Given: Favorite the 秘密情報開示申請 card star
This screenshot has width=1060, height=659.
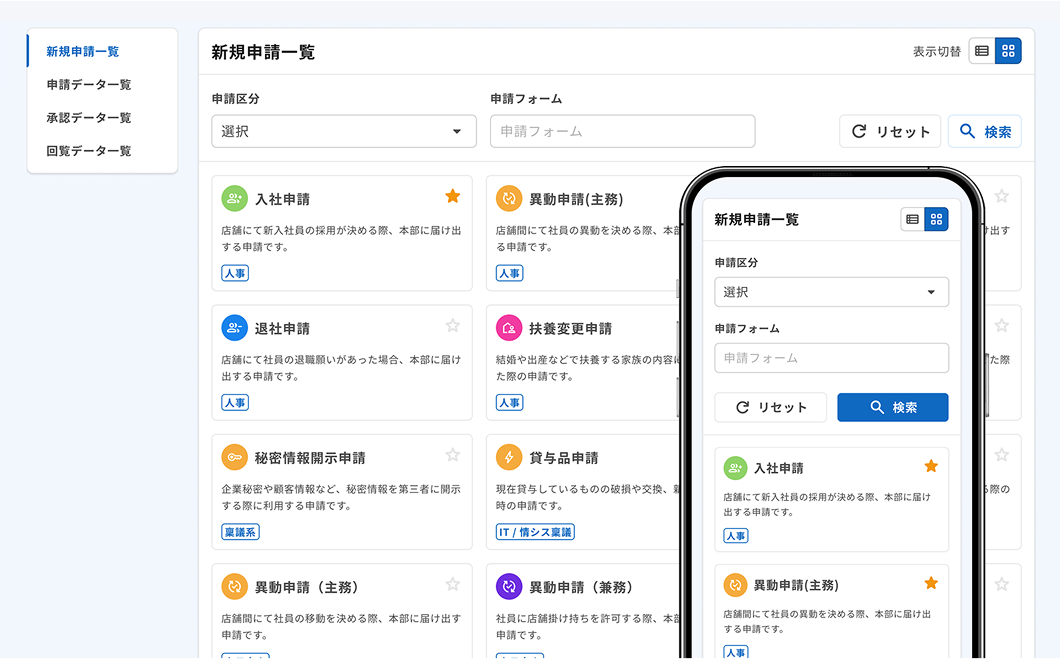Looking at the screenshot, I should click(452, 455).
